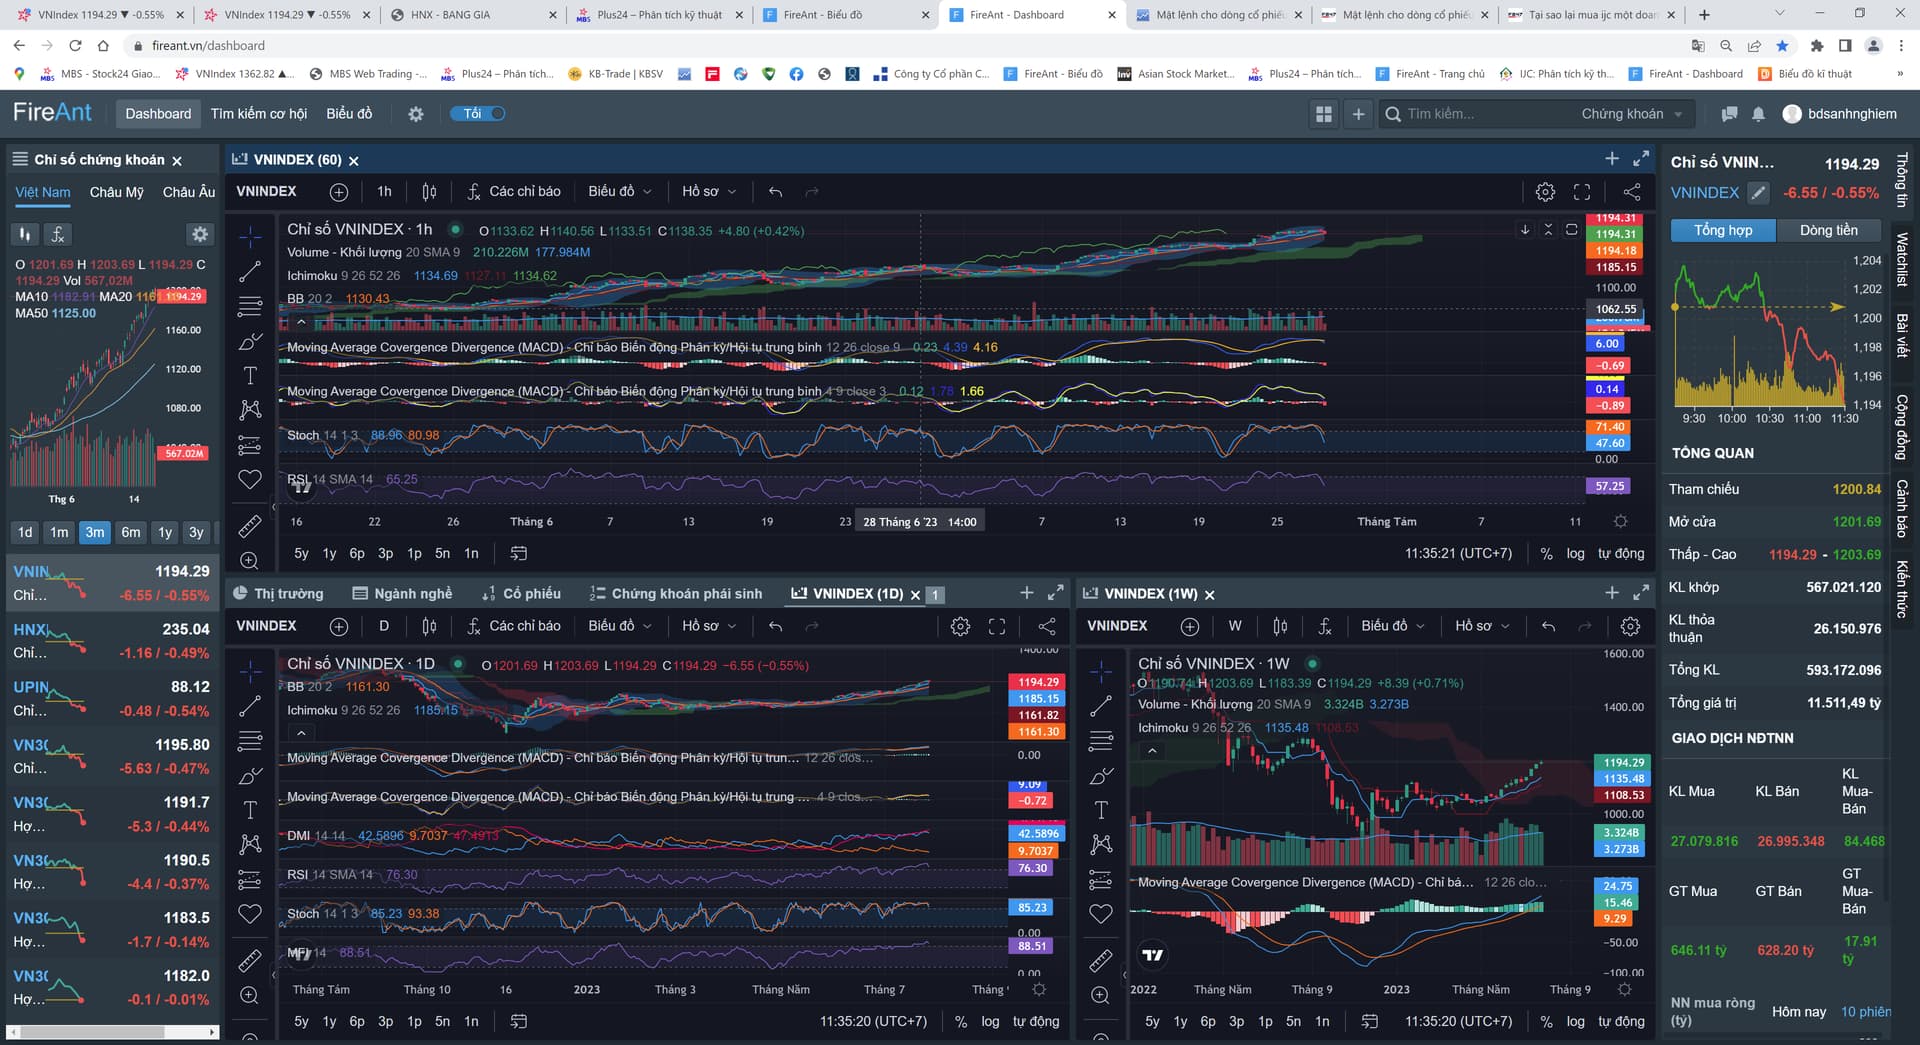Toggle log scale on the 1W chart
1920x1045 pixels.
pyautogui.click(x=1575, y=1021)
